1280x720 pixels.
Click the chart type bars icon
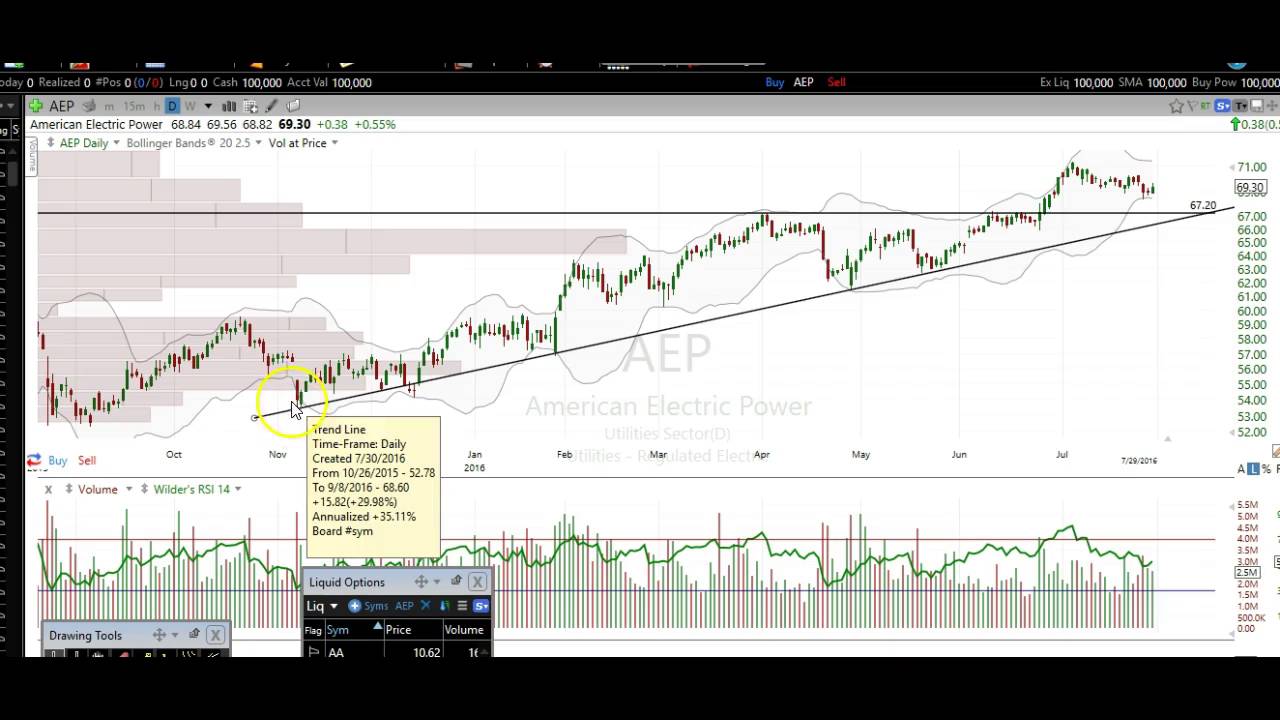[x=229, y=106]
